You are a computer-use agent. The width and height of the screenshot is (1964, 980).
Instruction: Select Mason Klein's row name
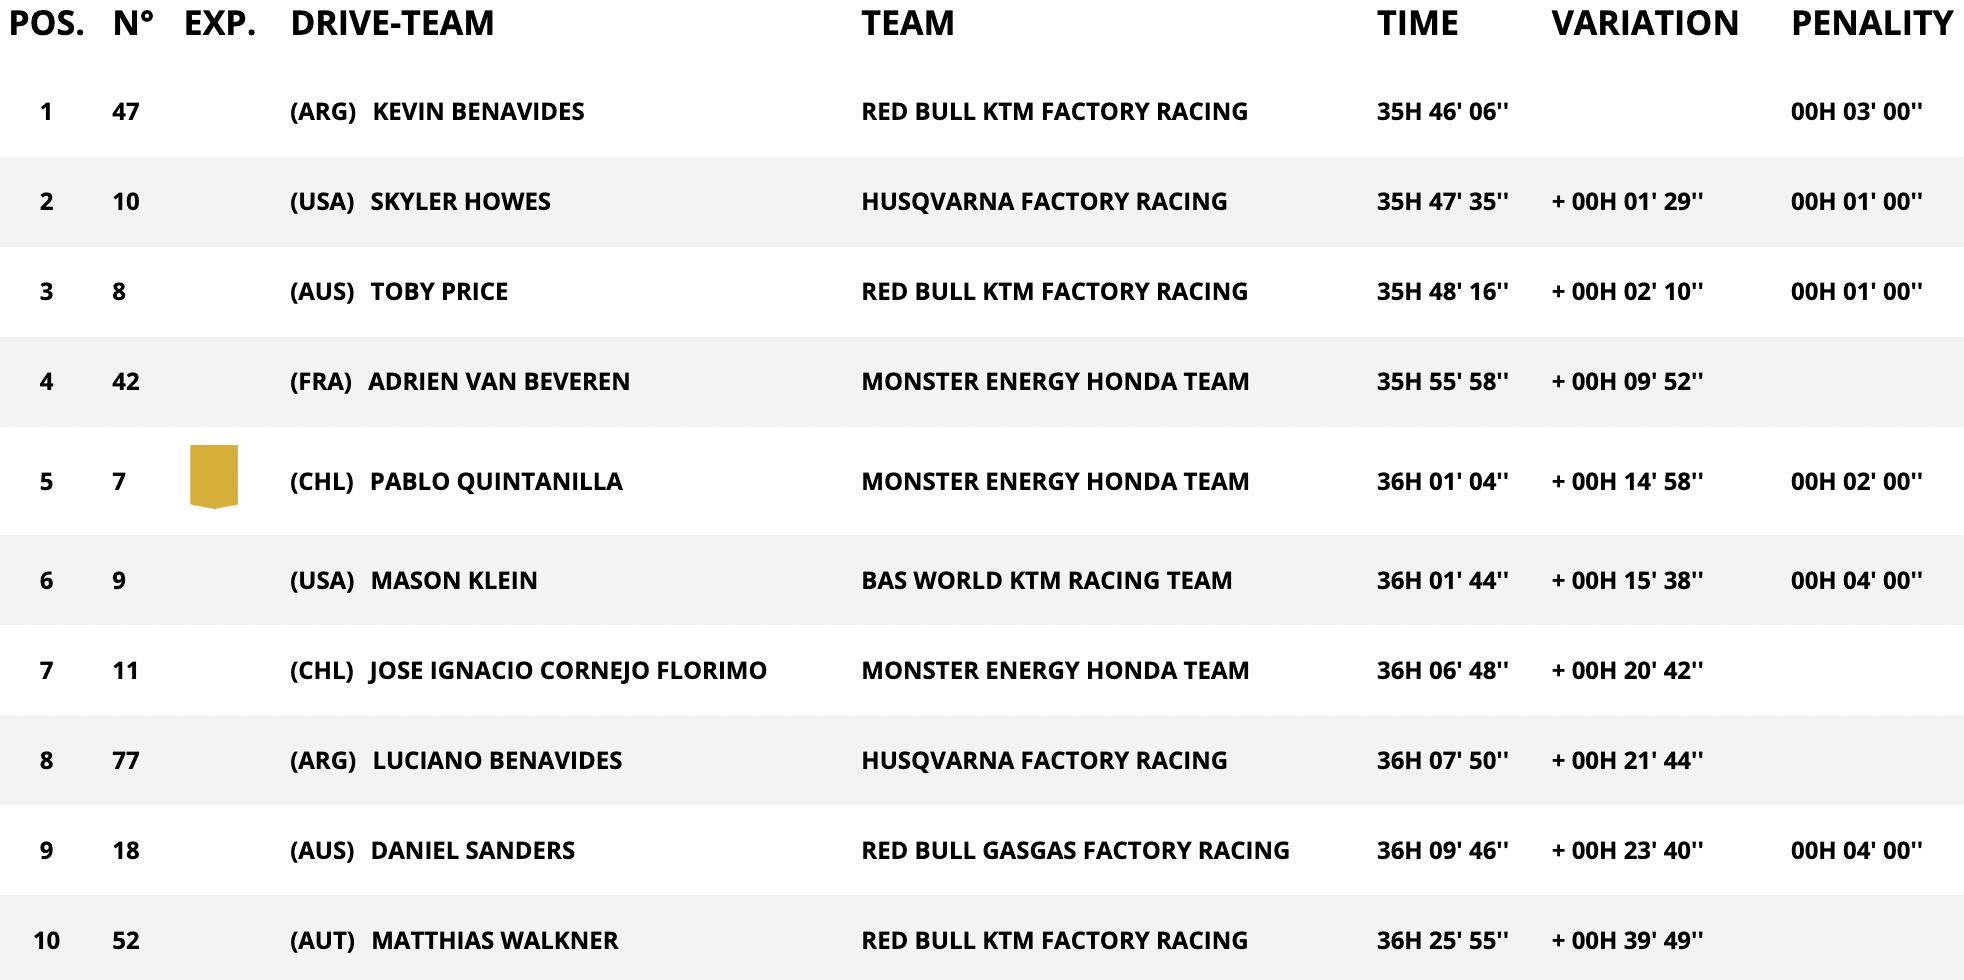pyautogui.click(x=454, y=580)
